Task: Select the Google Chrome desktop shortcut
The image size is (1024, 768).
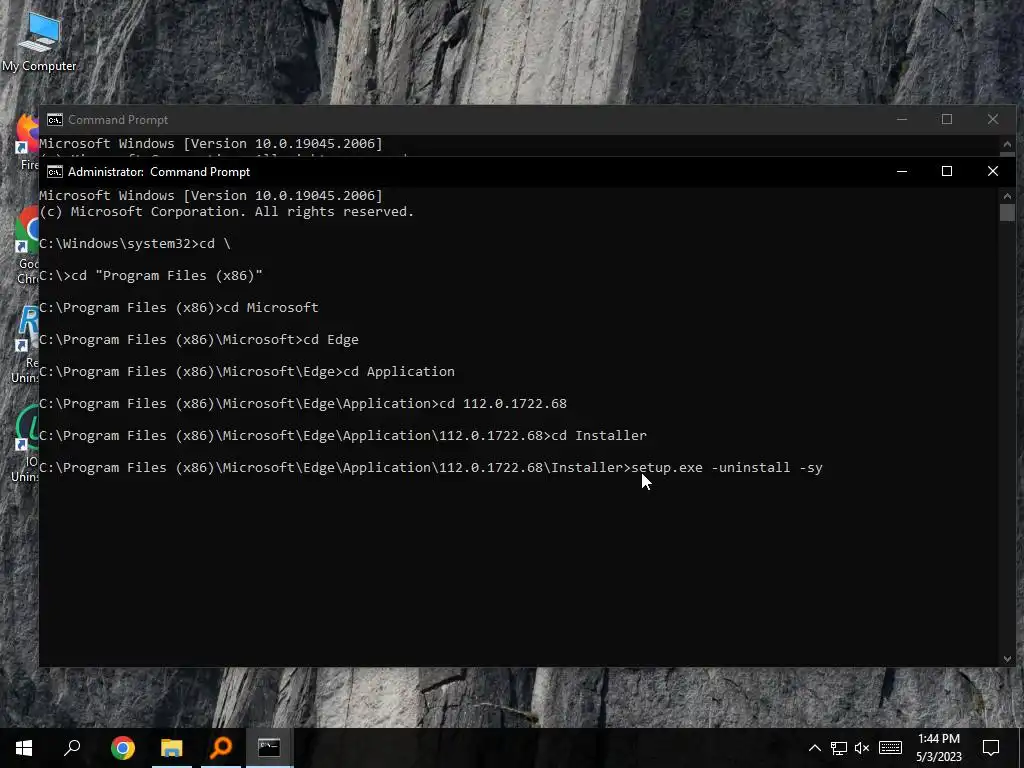Action: pyautogui.click(x=27, y=246)
